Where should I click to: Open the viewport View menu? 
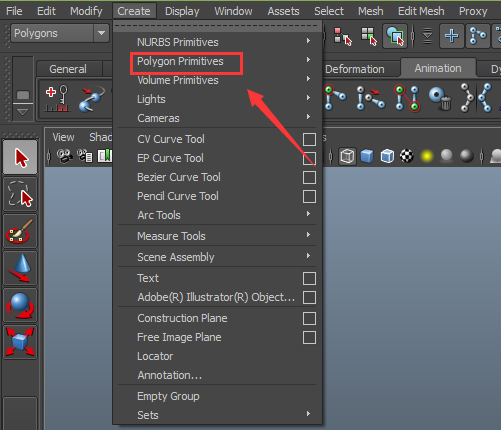pos(63,137)
